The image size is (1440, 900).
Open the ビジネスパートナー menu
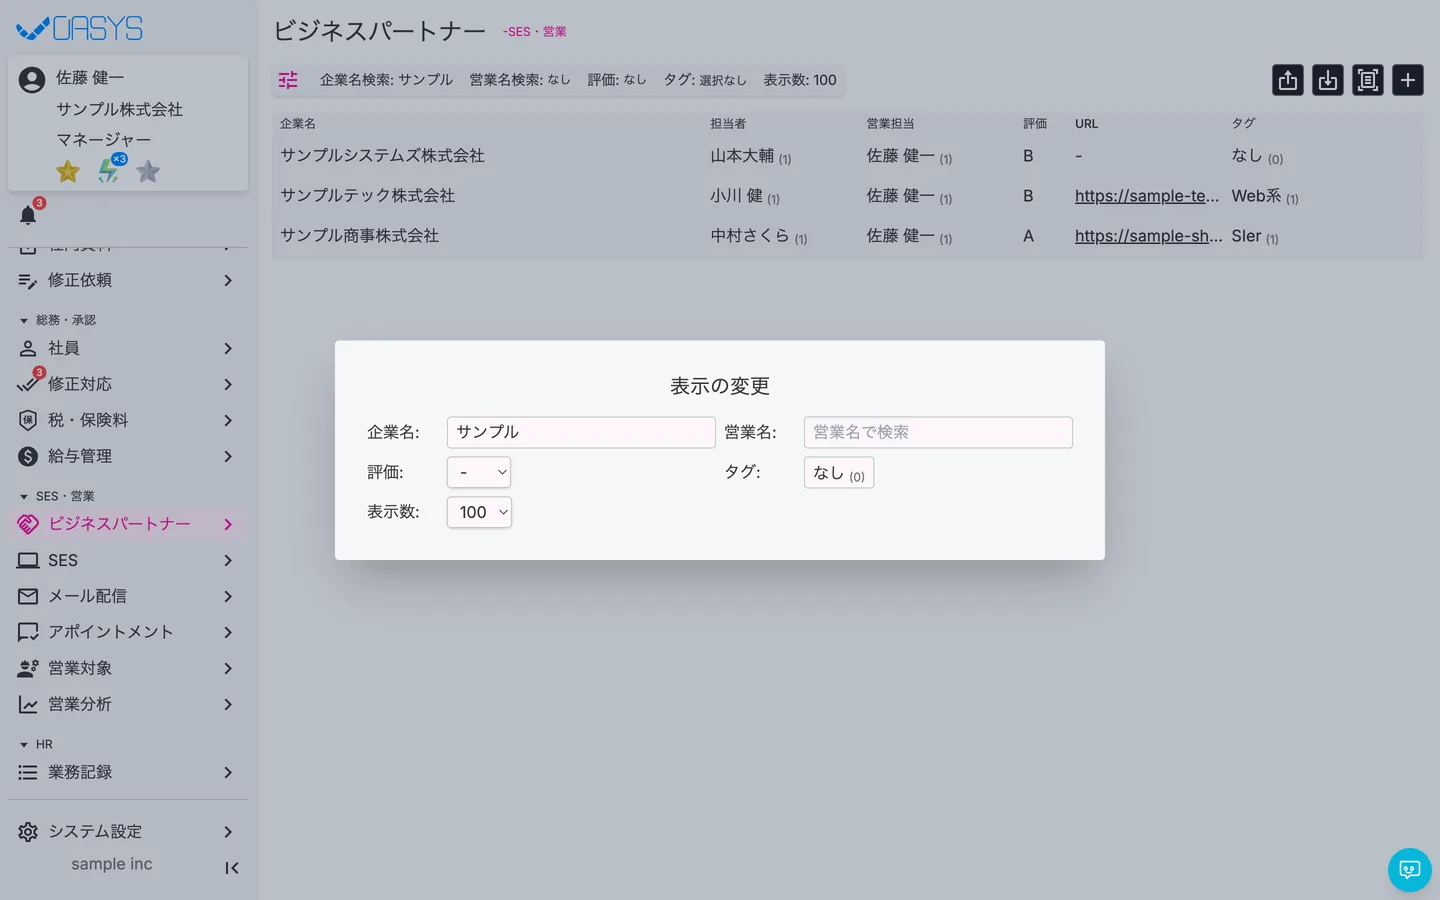pyautogui.click(x=128, y=524)
